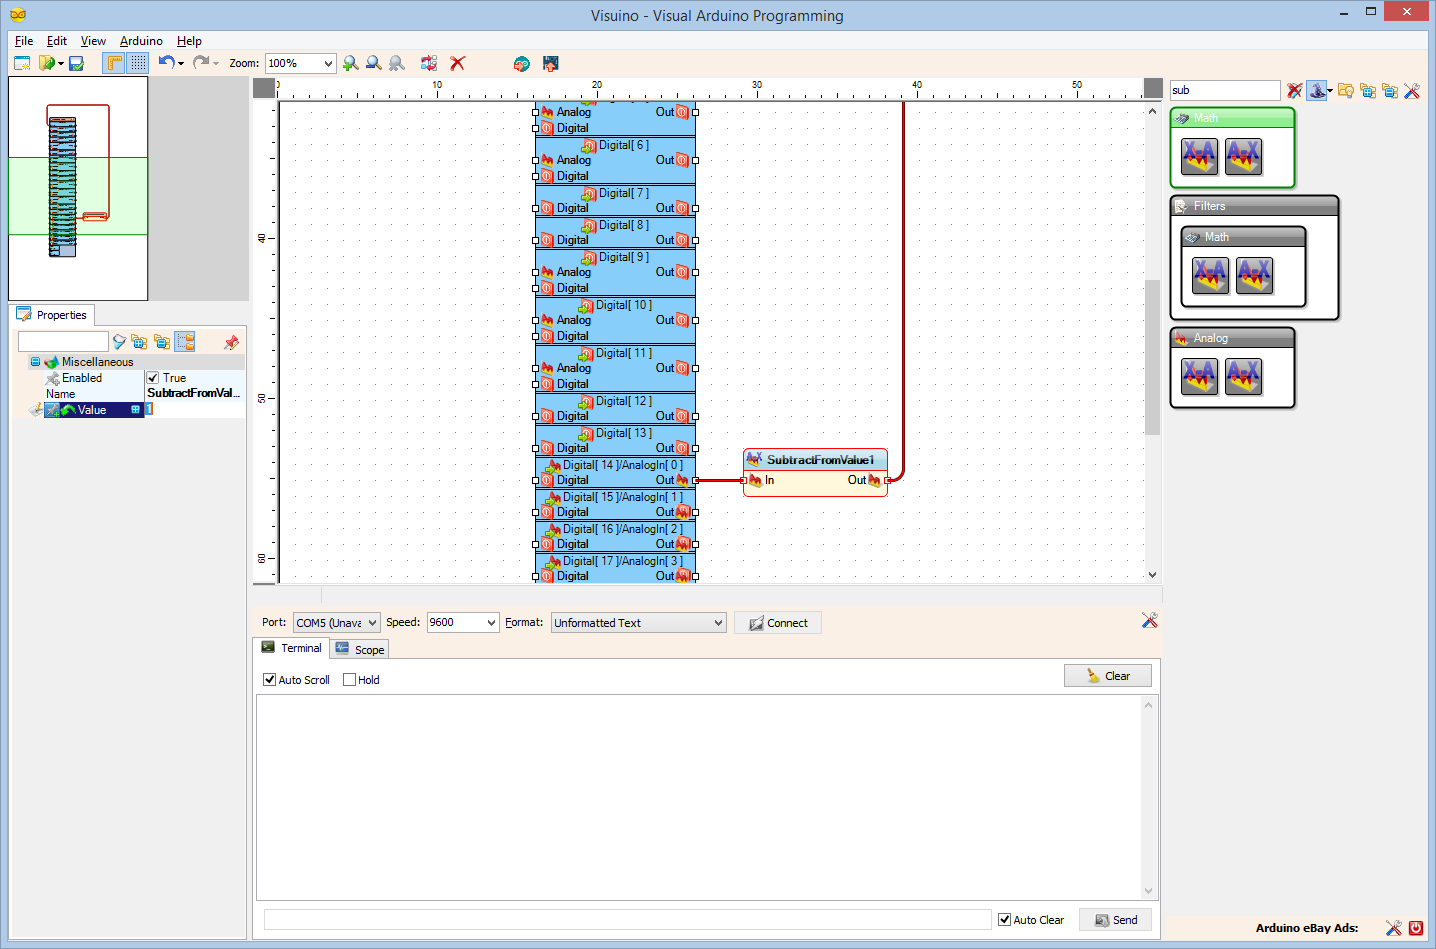Image resolution: width=1436 pixels, height=949 pixels.
Task: Open the upload-to-Arduino toolbar icon
Action: pyautogui.click(x=549, y=63)
